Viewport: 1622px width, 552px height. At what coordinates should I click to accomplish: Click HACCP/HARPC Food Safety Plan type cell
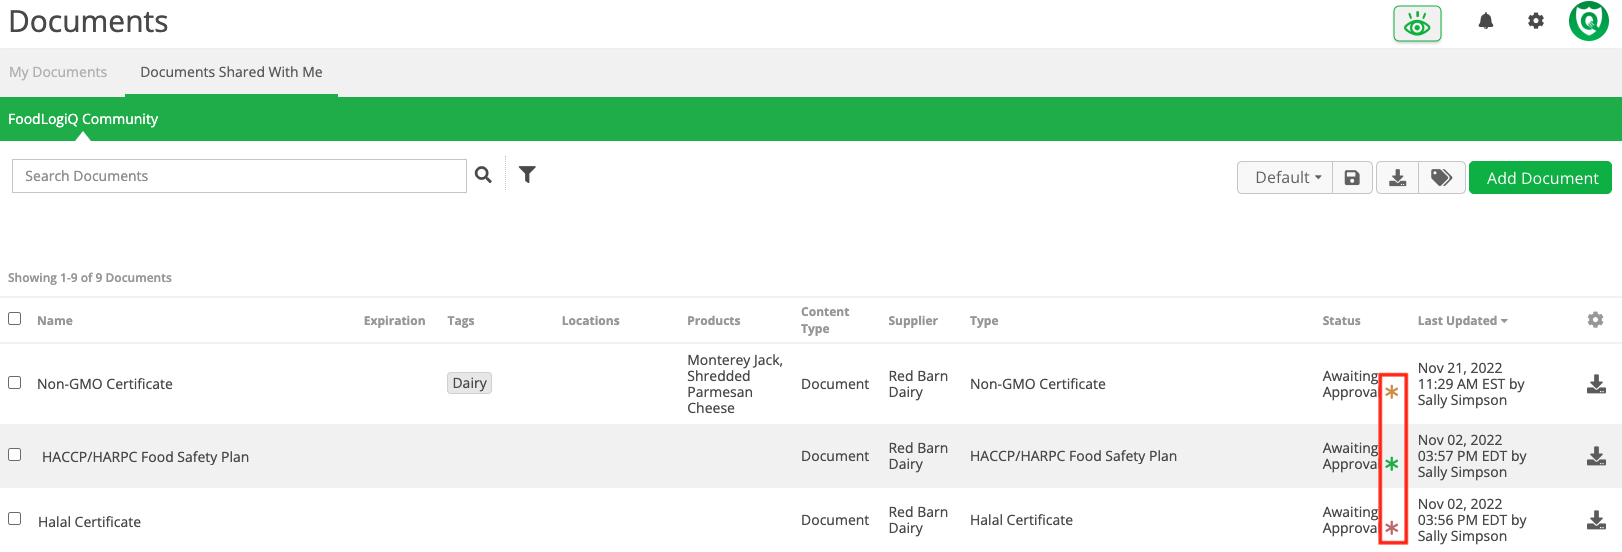pos(1073,456)
